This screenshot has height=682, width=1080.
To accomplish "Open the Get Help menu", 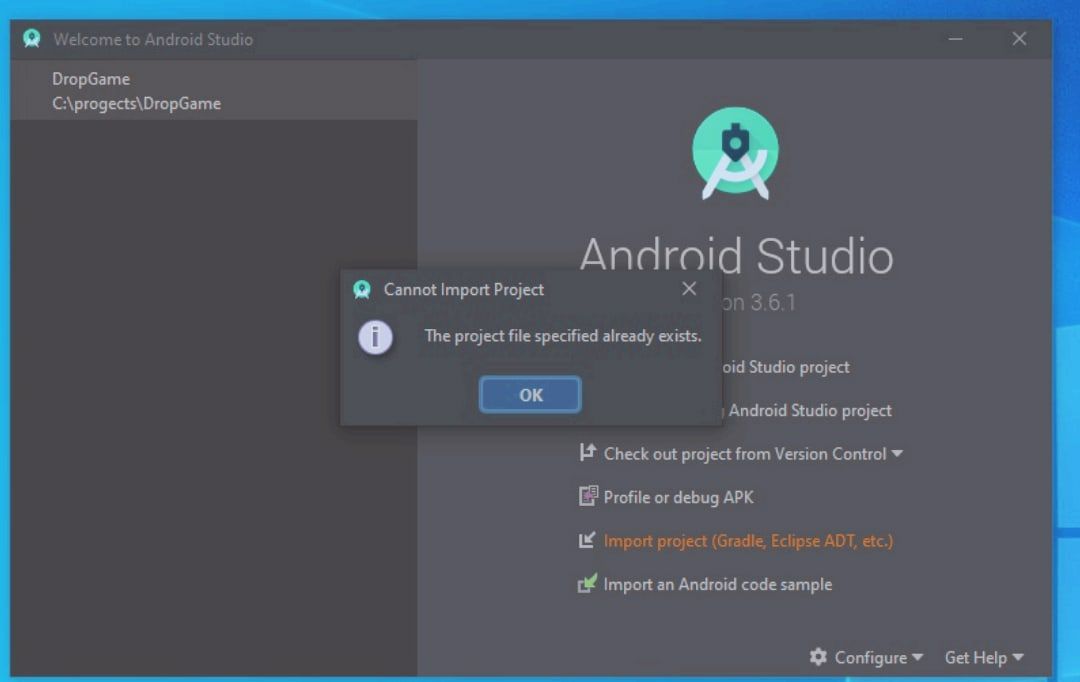I will [x=984, y=658].
